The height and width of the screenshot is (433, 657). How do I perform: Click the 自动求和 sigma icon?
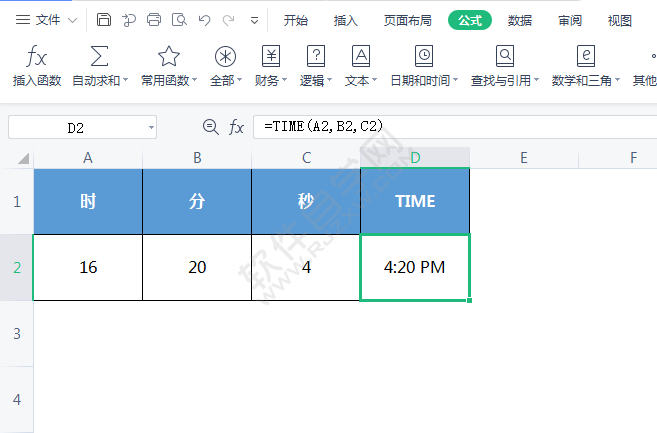click(100, 56)
